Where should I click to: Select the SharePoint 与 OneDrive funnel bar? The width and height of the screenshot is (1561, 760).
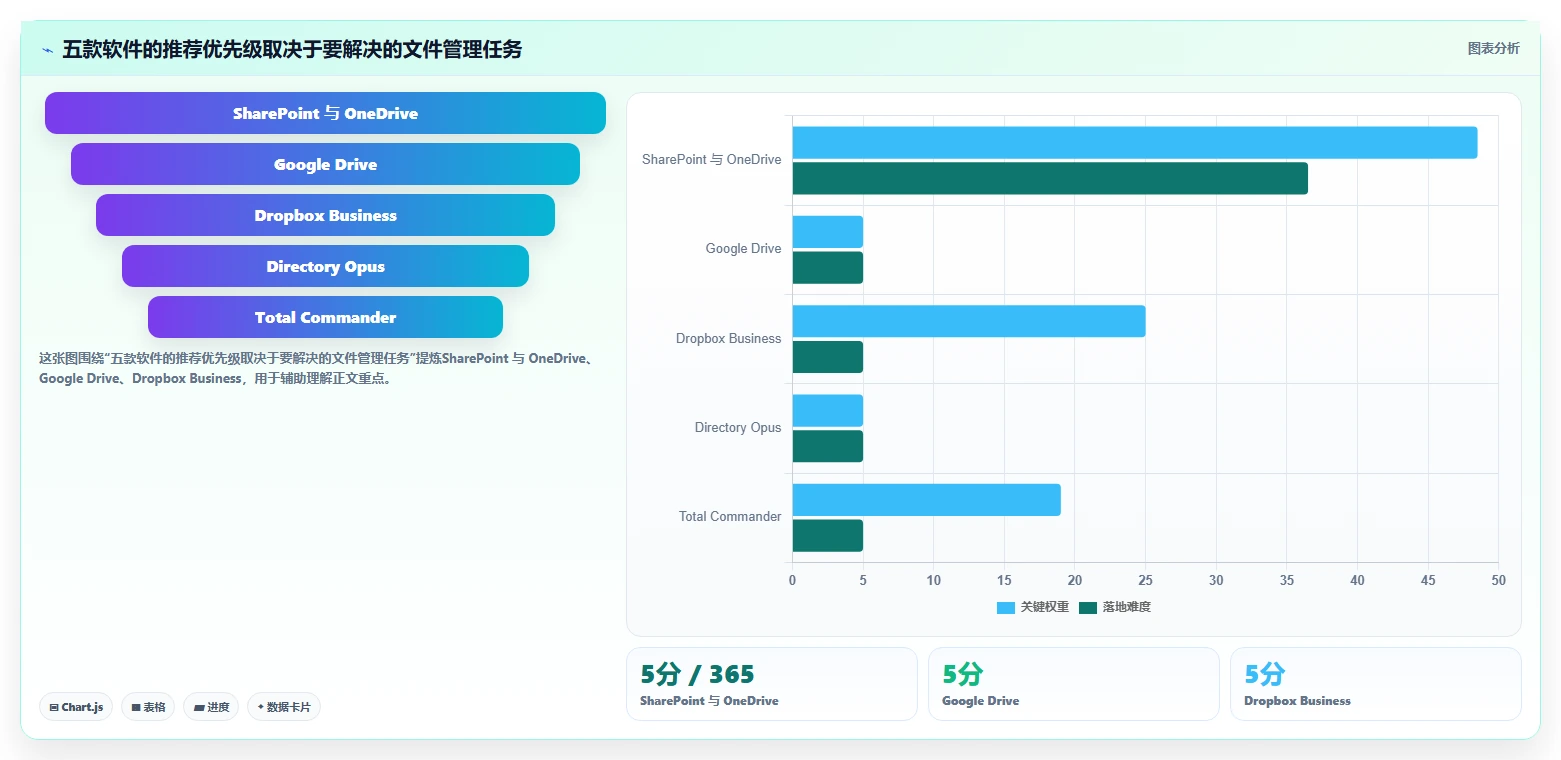pyautogui.click(x=325, y=113)
